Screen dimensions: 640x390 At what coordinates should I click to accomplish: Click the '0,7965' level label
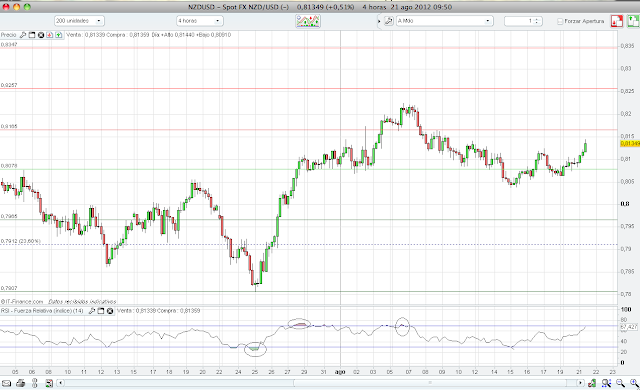coord(9,216)
